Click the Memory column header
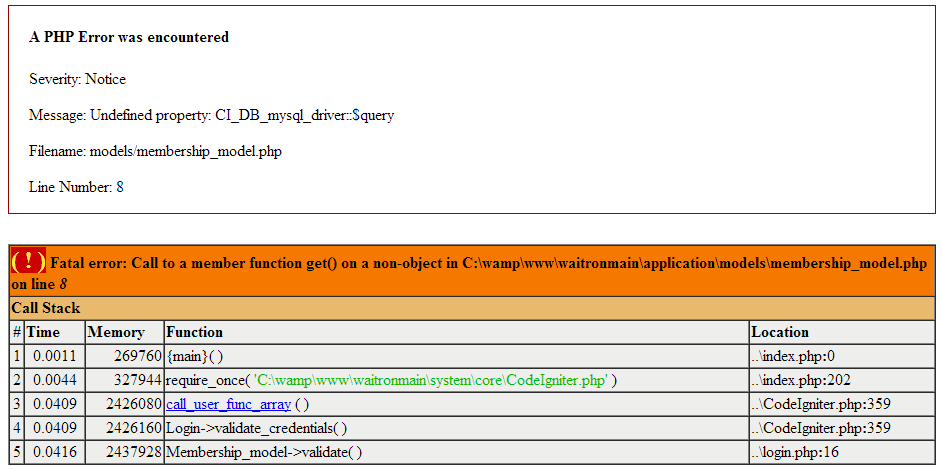942x470 pixels. 116,332
